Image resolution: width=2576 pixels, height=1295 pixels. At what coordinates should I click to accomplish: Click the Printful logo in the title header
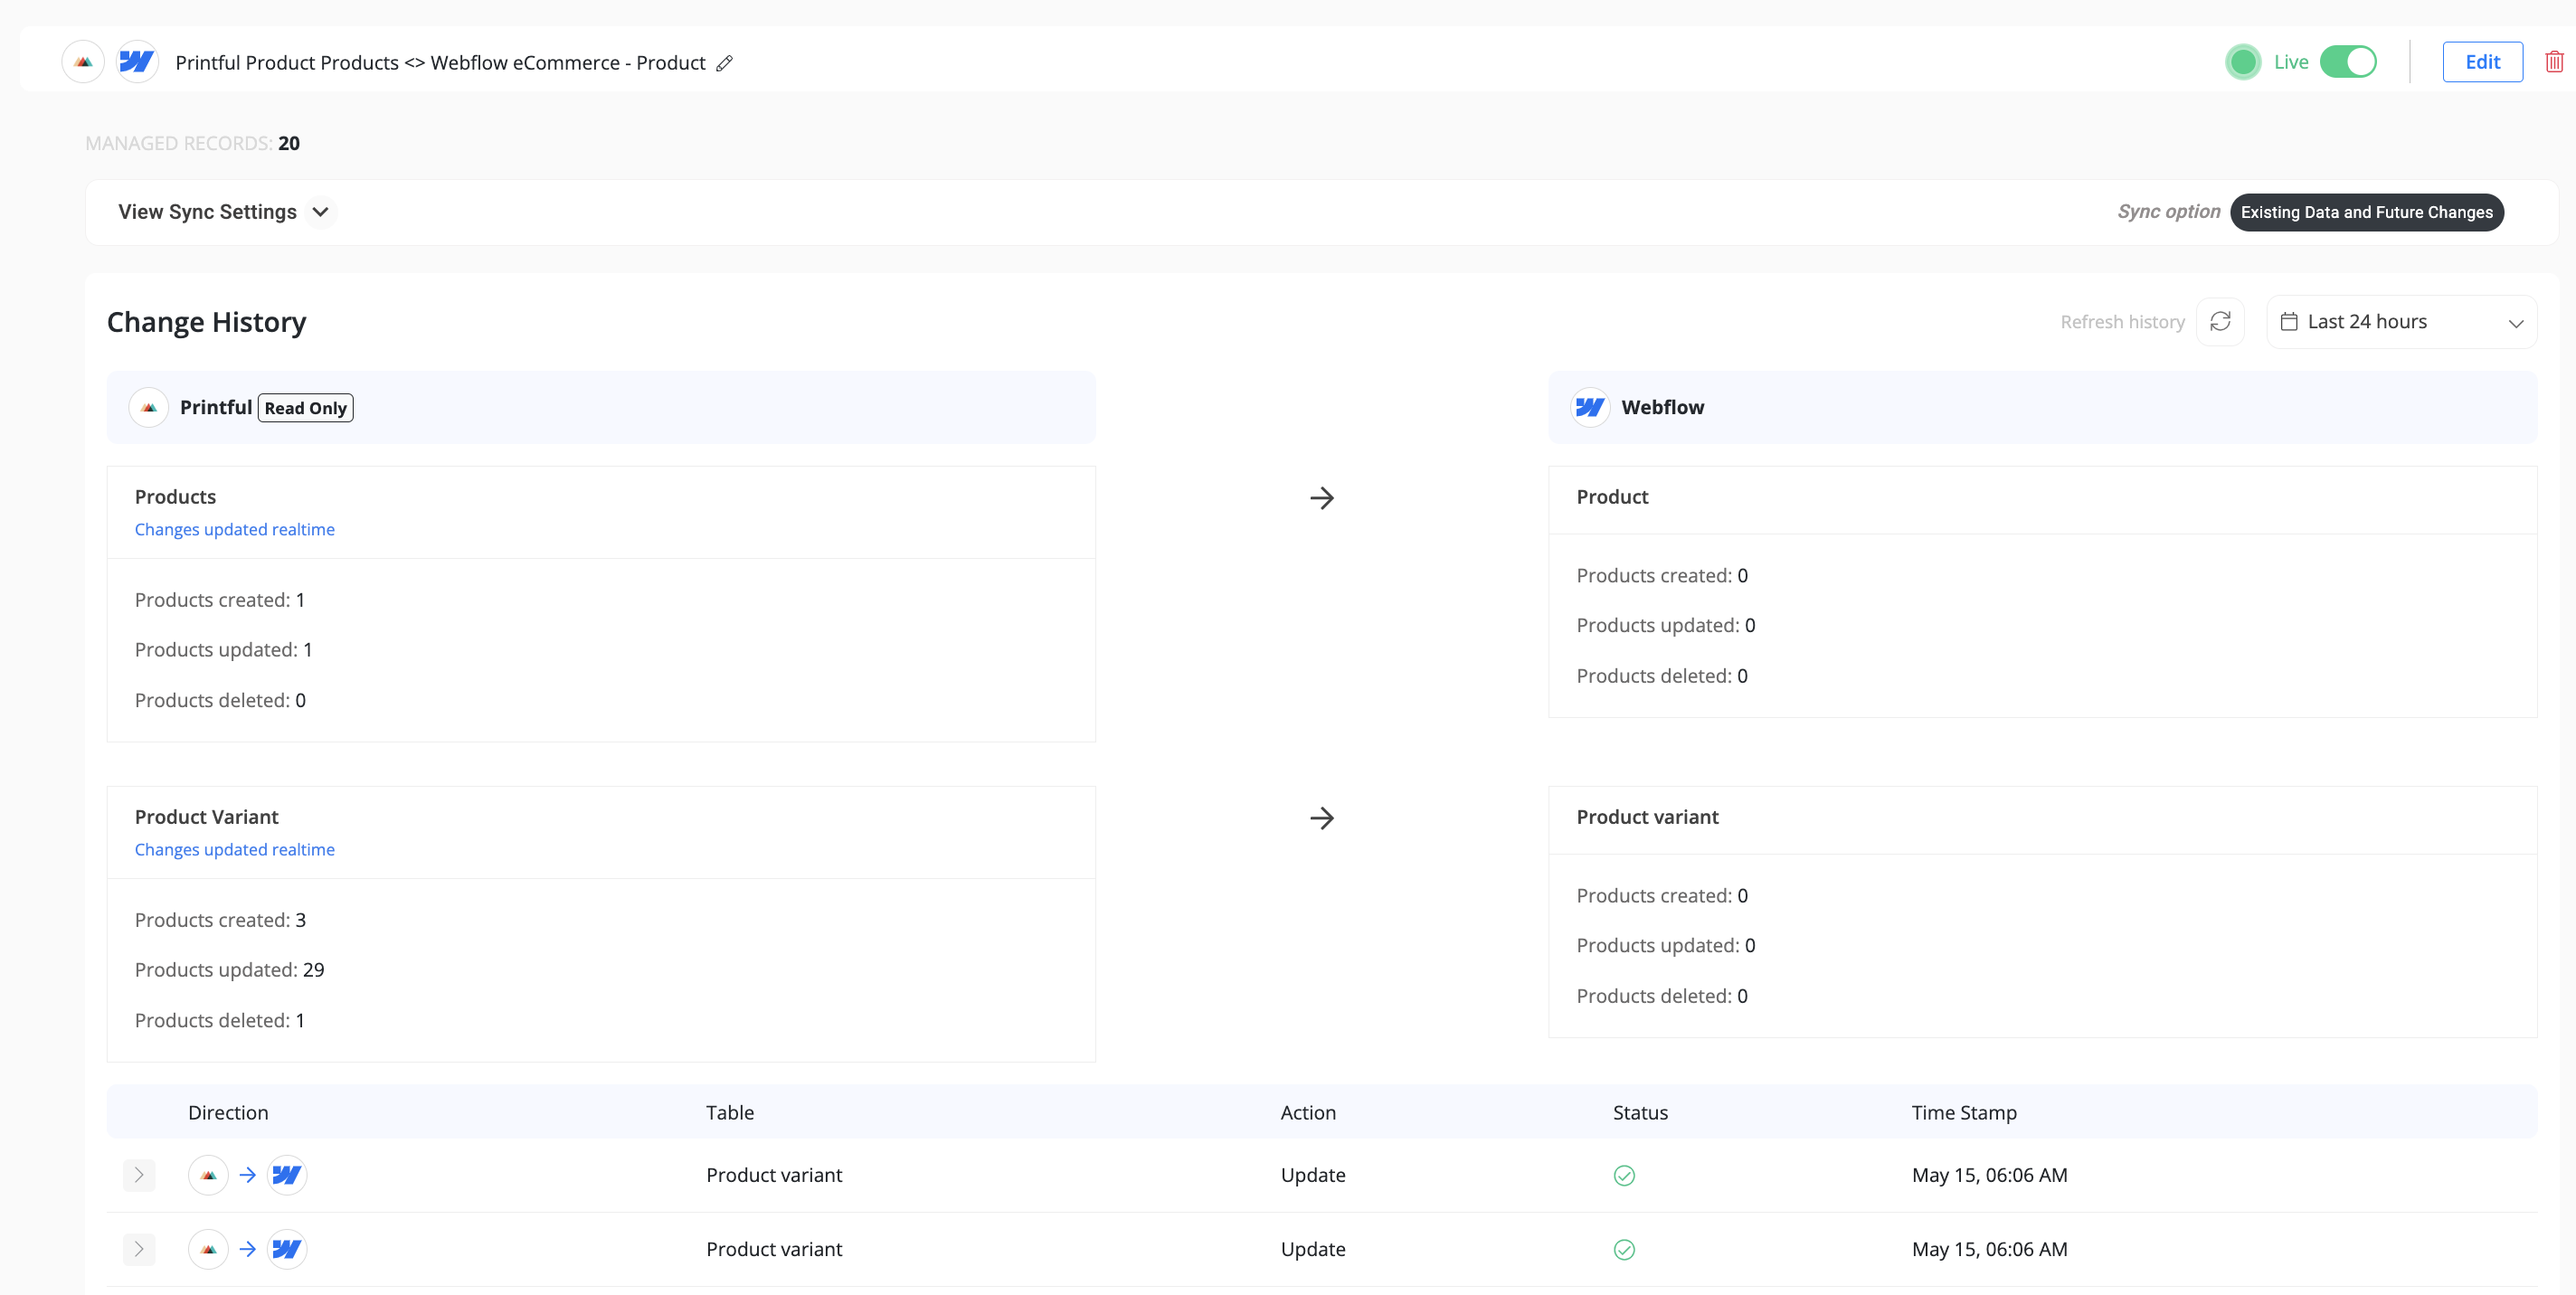tap(83, 62)
